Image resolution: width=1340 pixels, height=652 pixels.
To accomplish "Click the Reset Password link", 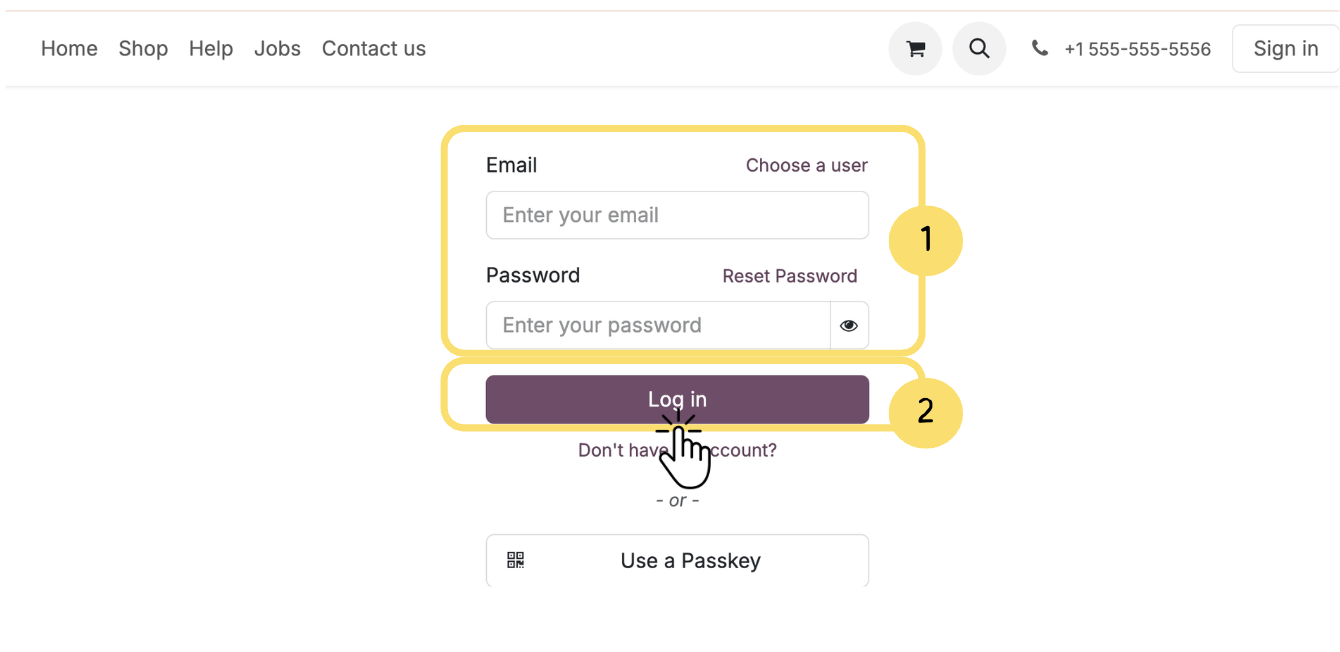I will pos(789,276).
